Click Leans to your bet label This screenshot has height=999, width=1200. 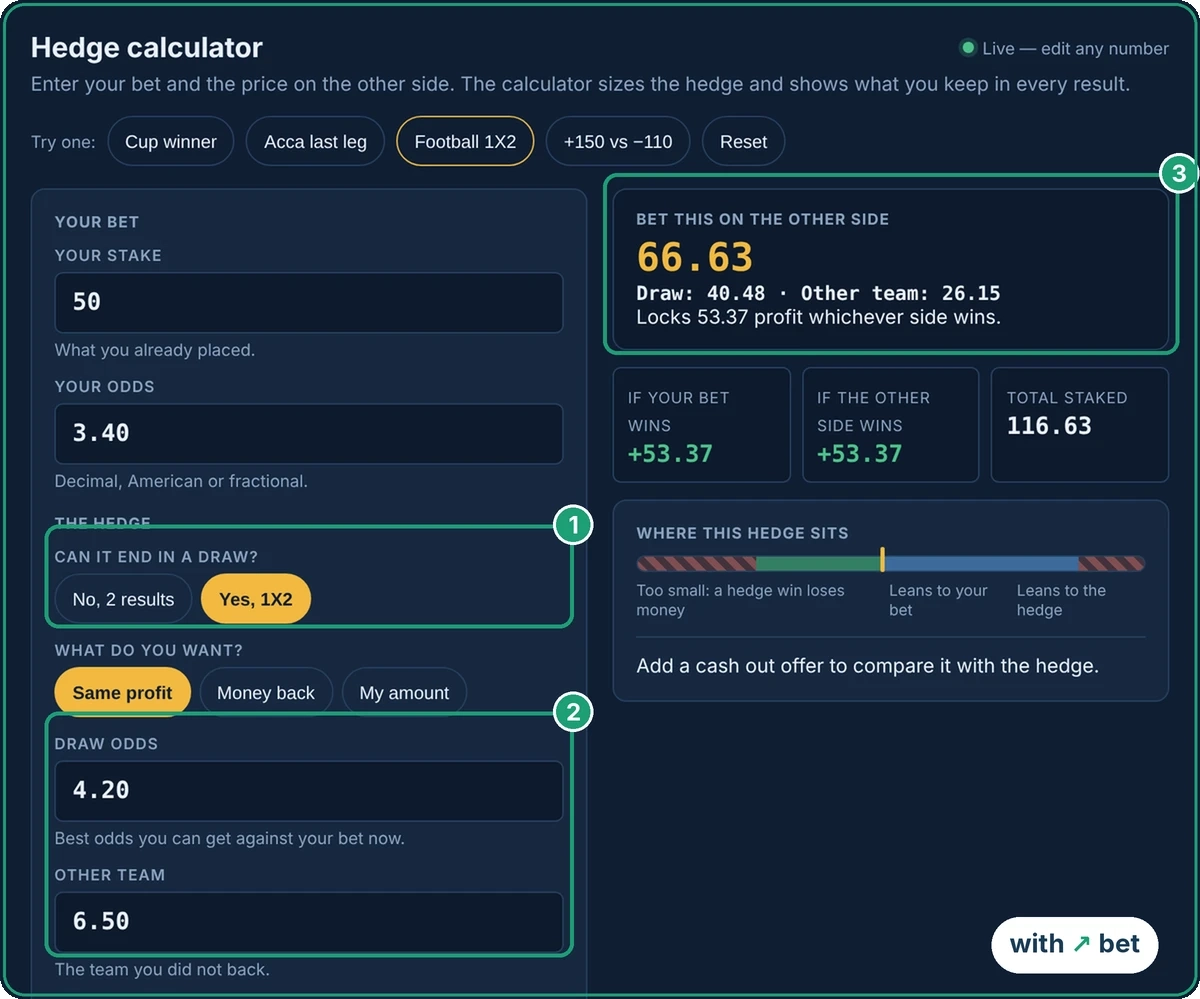[938, 600]
